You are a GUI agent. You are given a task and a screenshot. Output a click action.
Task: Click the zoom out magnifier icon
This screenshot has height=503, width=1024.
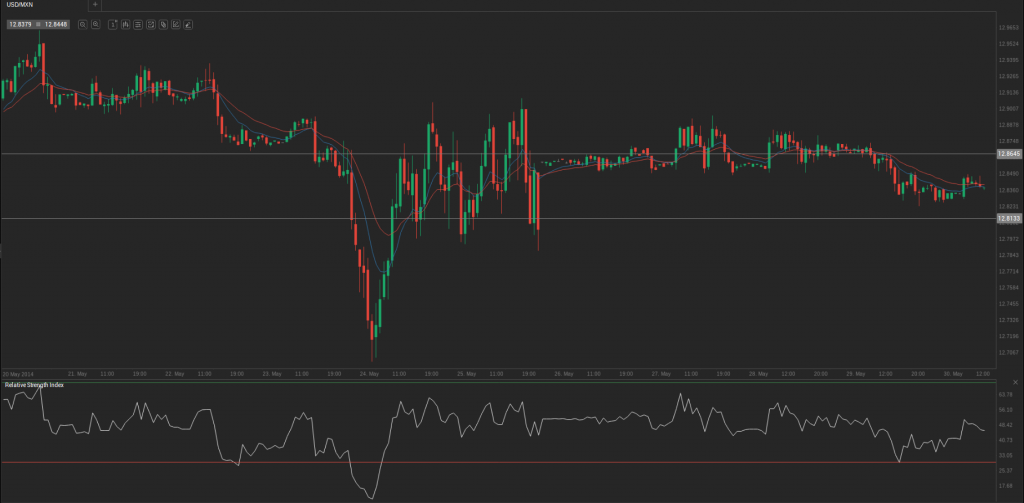coord(82,24)
